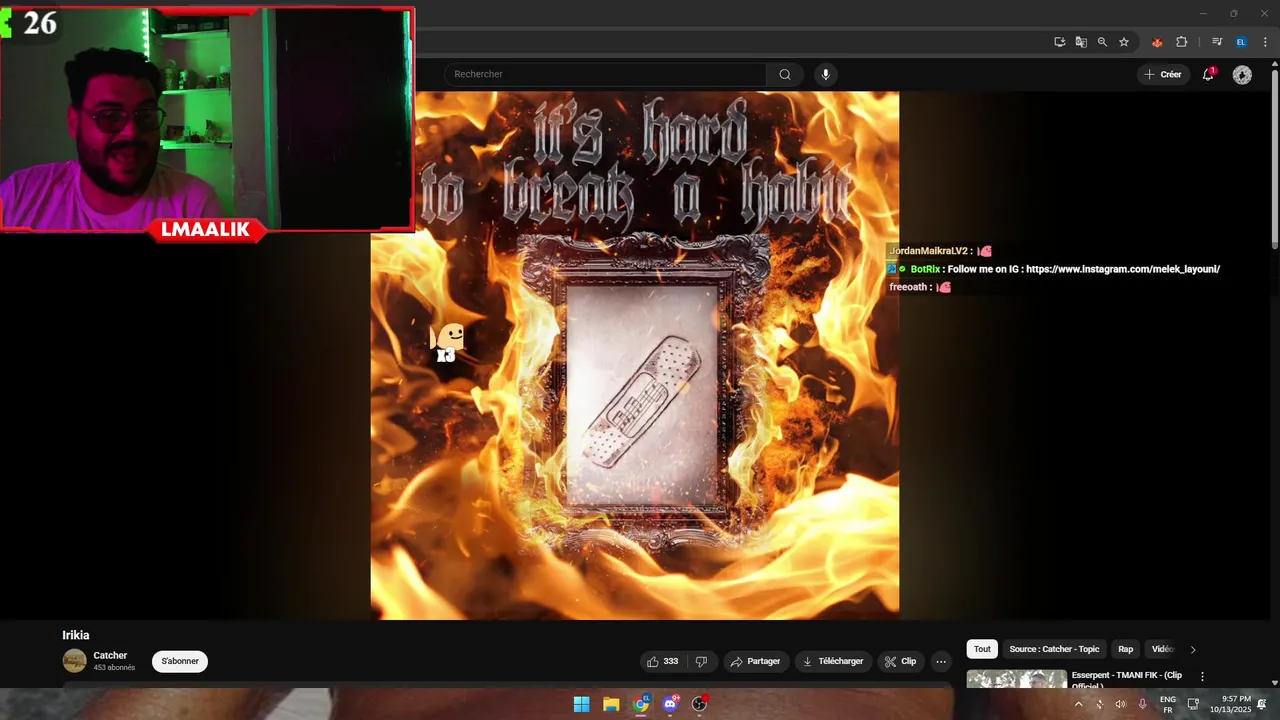Click the Partager share button
The image size is (1280, 720).
[755, 661]
